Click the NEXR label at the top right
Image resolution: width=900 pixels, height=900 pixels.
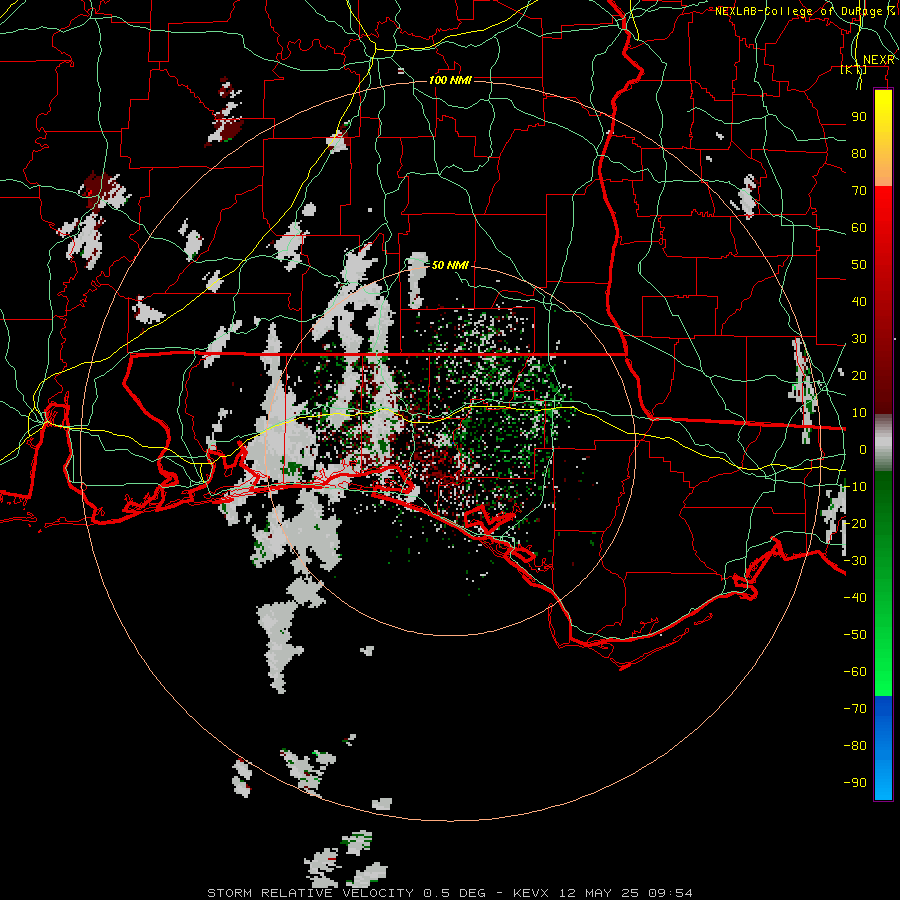[x=879, y=60]
